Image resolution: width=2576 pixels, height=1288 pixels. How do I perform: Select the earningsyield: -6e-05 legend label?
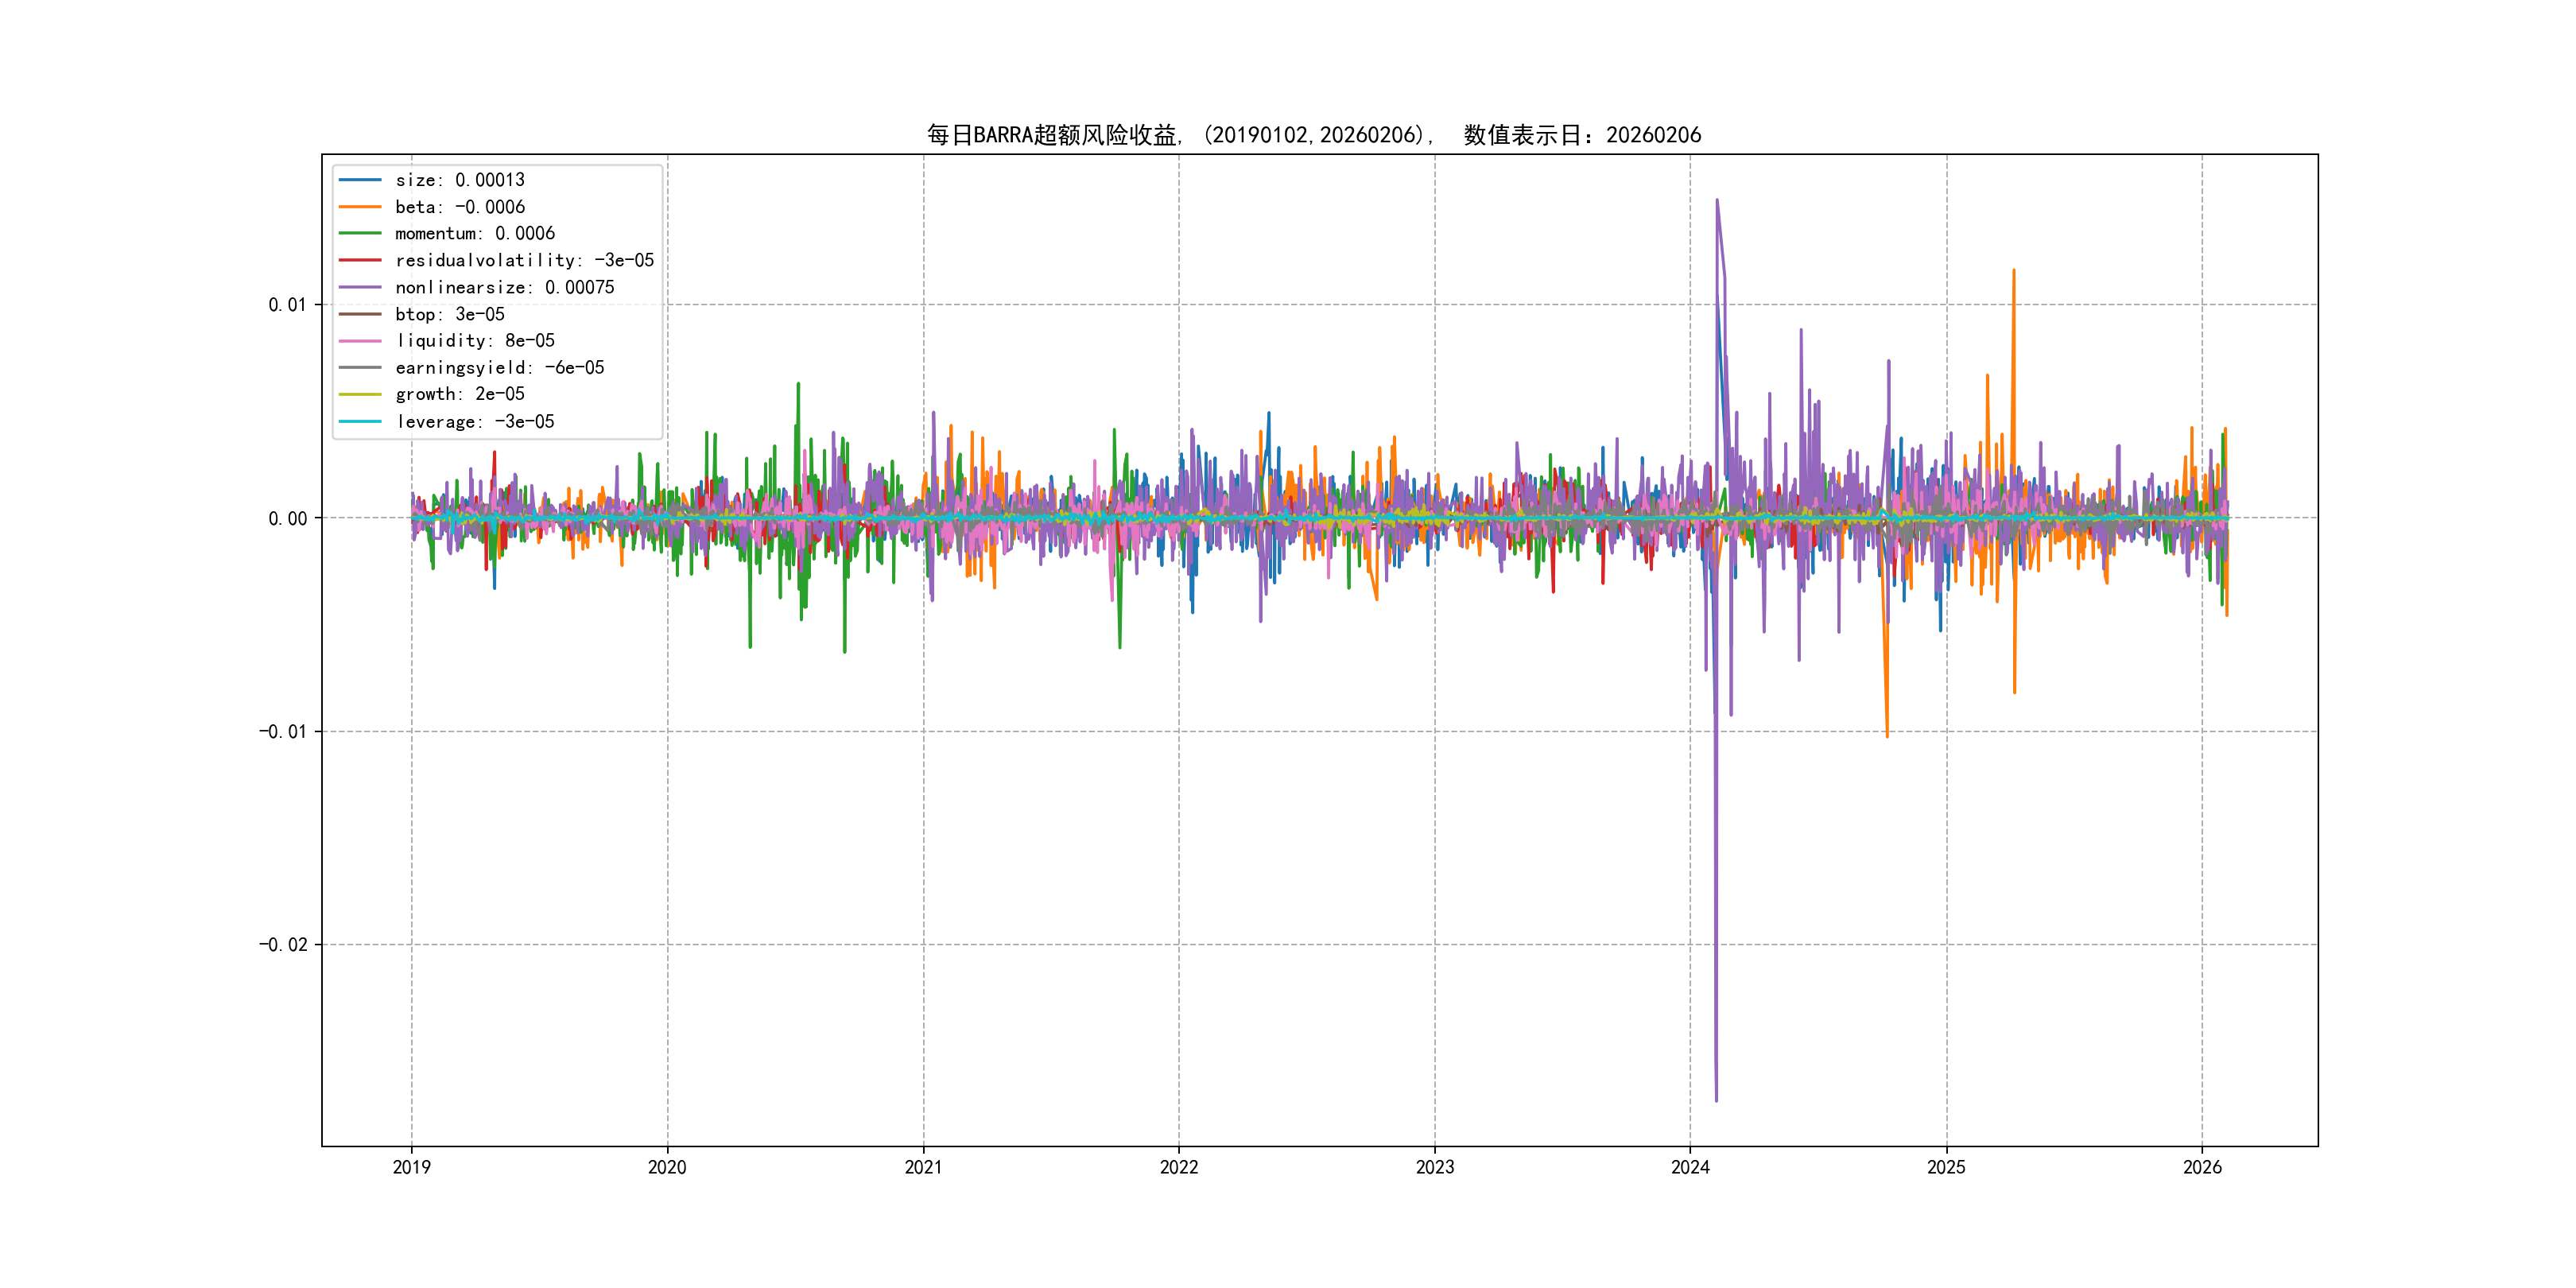[x=499, y=368]
